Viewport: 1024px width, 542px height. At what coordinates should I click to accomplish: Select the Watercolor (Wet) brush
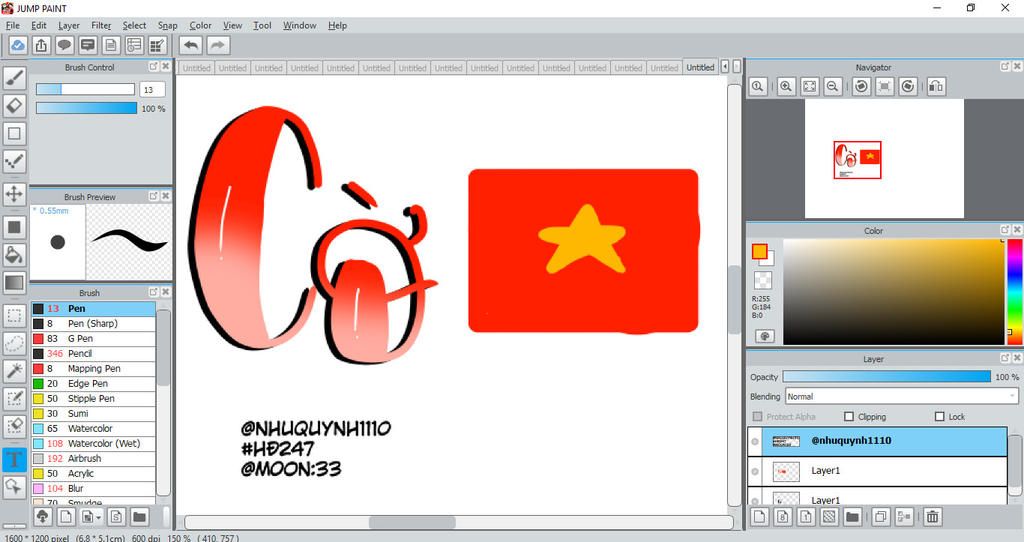93,443
